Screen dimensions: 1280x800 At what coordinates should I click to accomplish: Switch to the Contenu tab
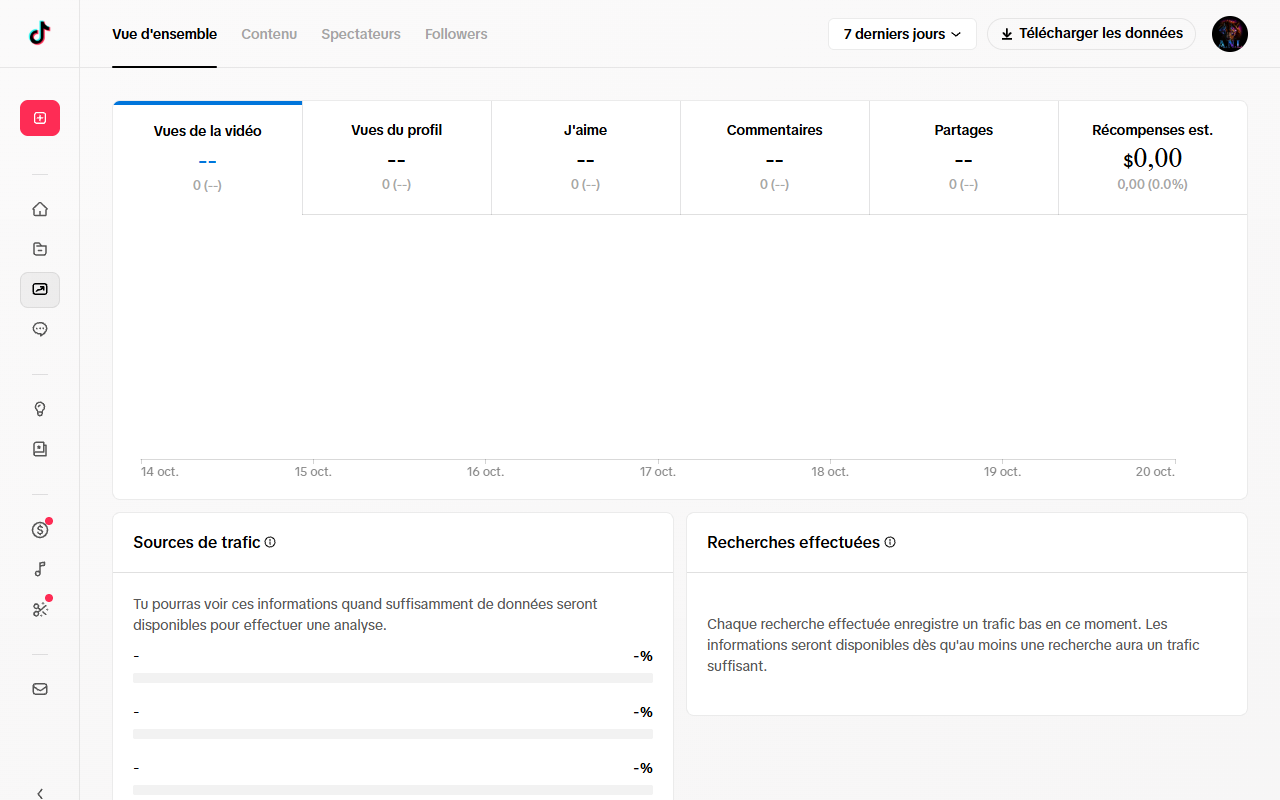[x=269, y=34]
